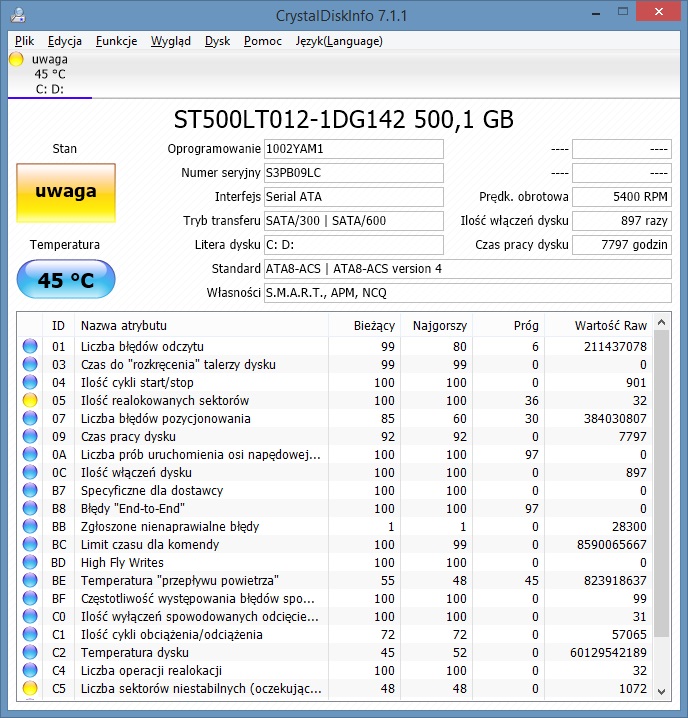Click raw value 1072 in C5 row
Screen dimensions: 688x718
[x=633, y=688]
